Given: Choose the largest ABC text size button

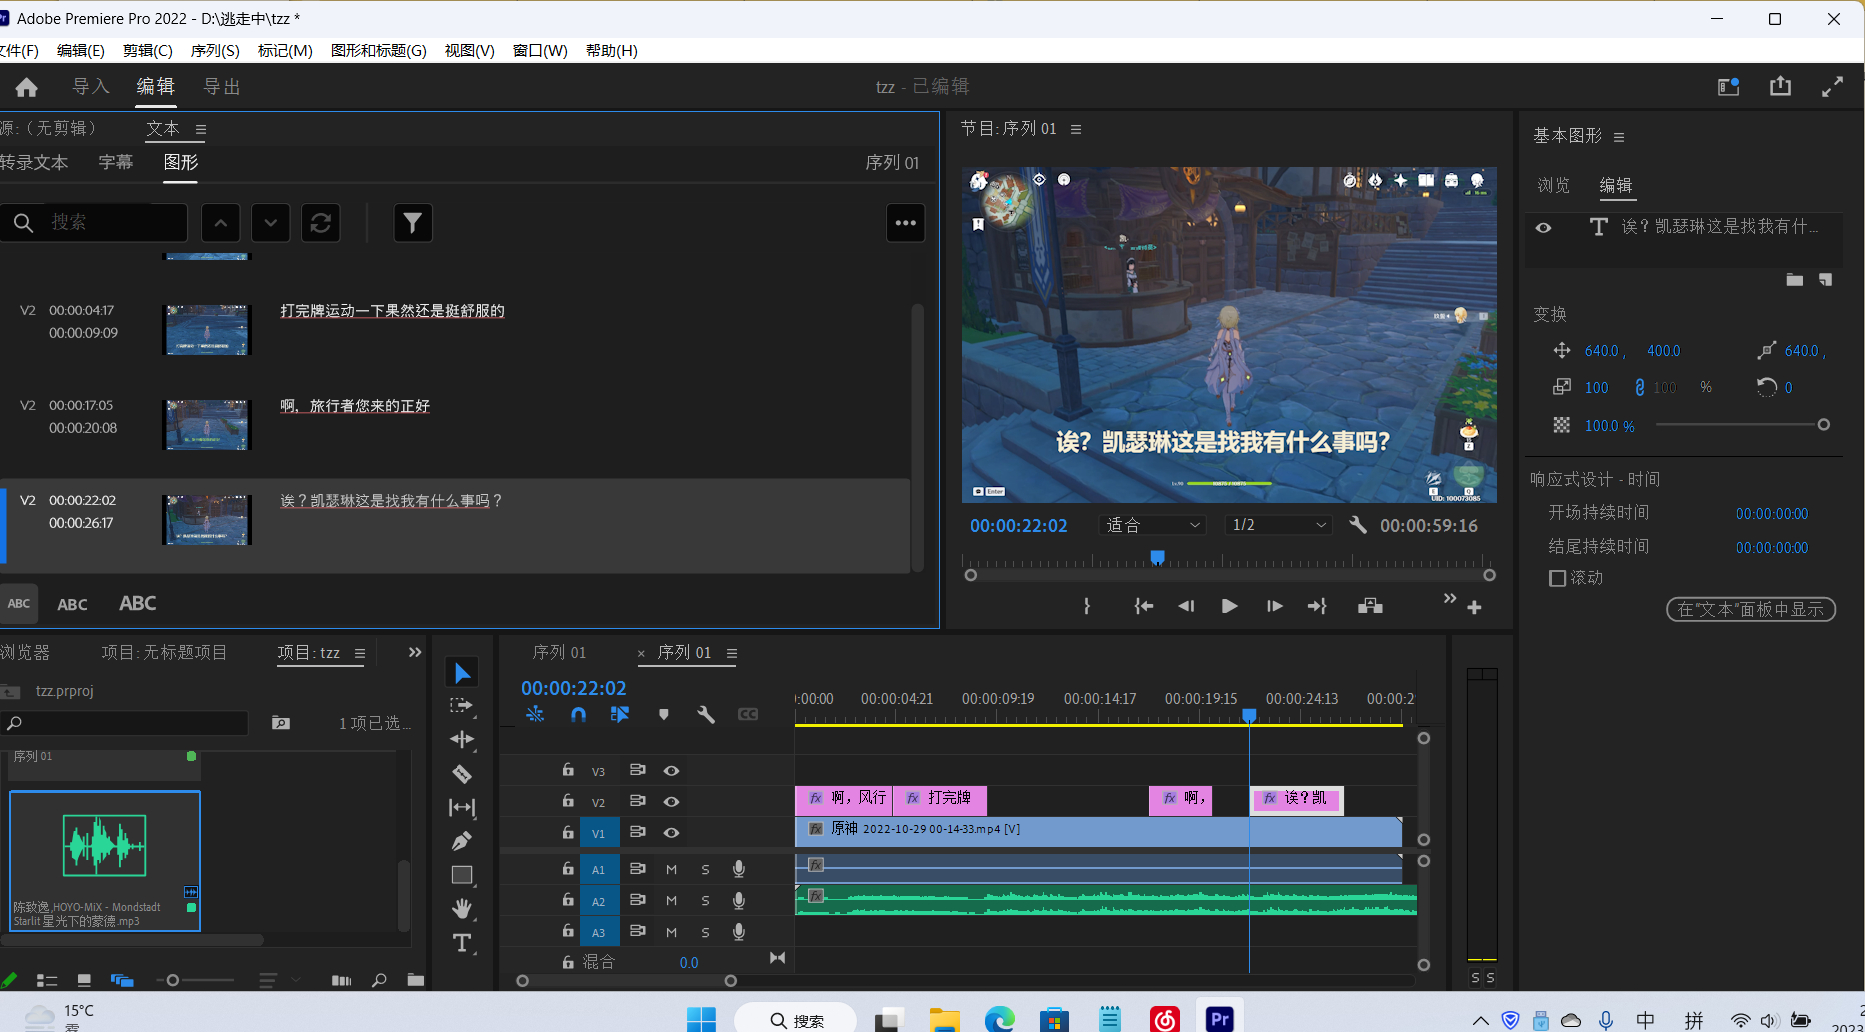Looking at the screenshot, I should coord(138,603).
